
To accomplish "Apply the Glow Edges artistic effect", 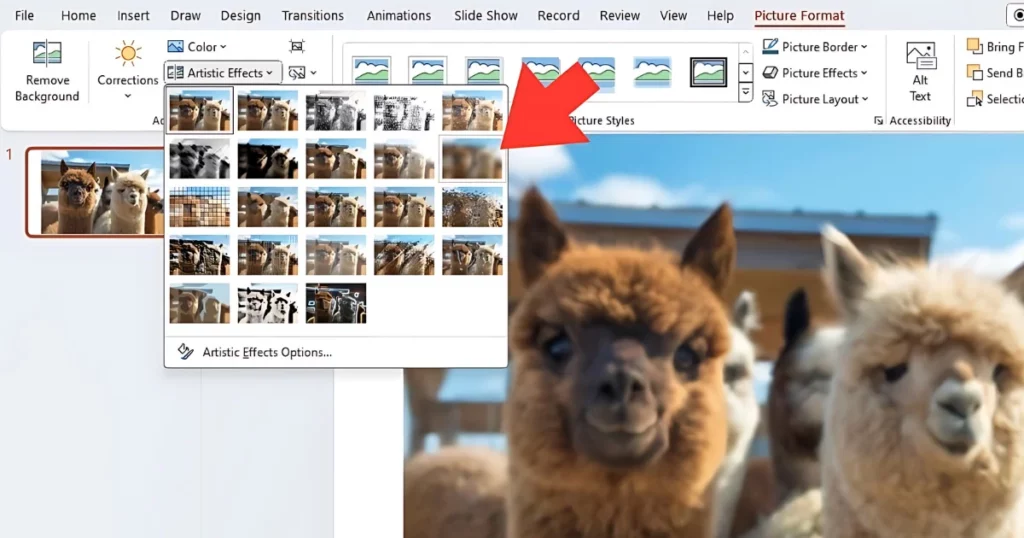I will 336,304.
